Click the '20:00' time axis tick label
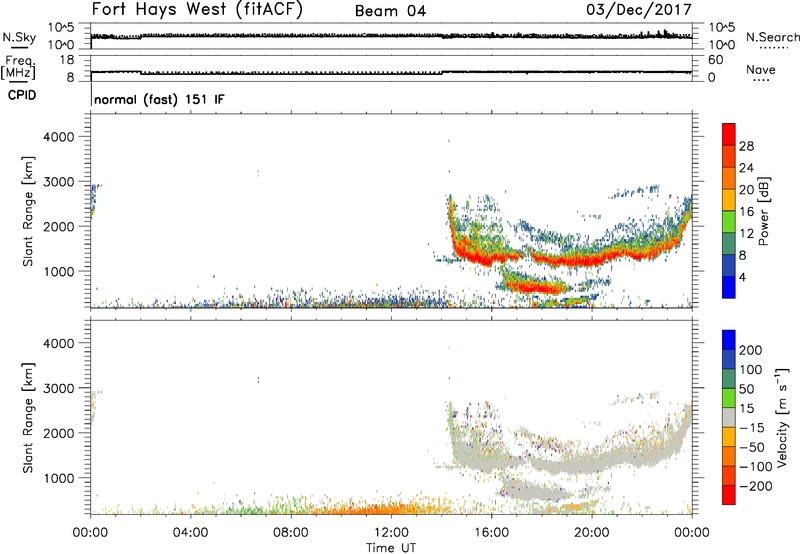This screenshot has height=554, width=800. [x=591, y=533]
